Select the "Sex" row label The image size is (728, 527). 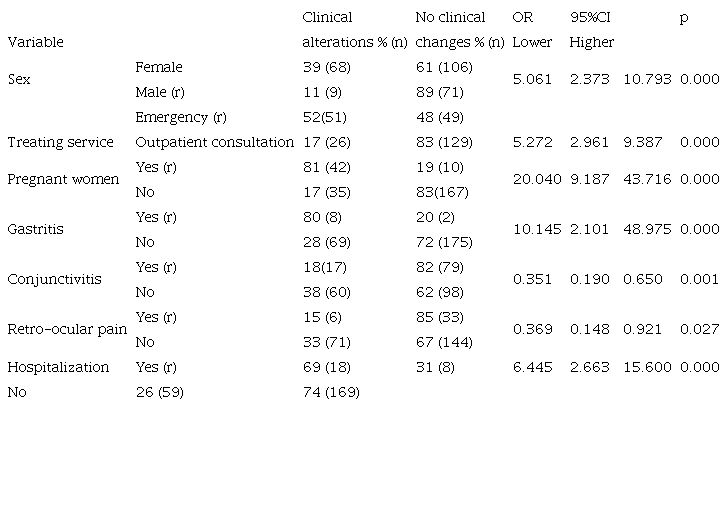(18, 80)
